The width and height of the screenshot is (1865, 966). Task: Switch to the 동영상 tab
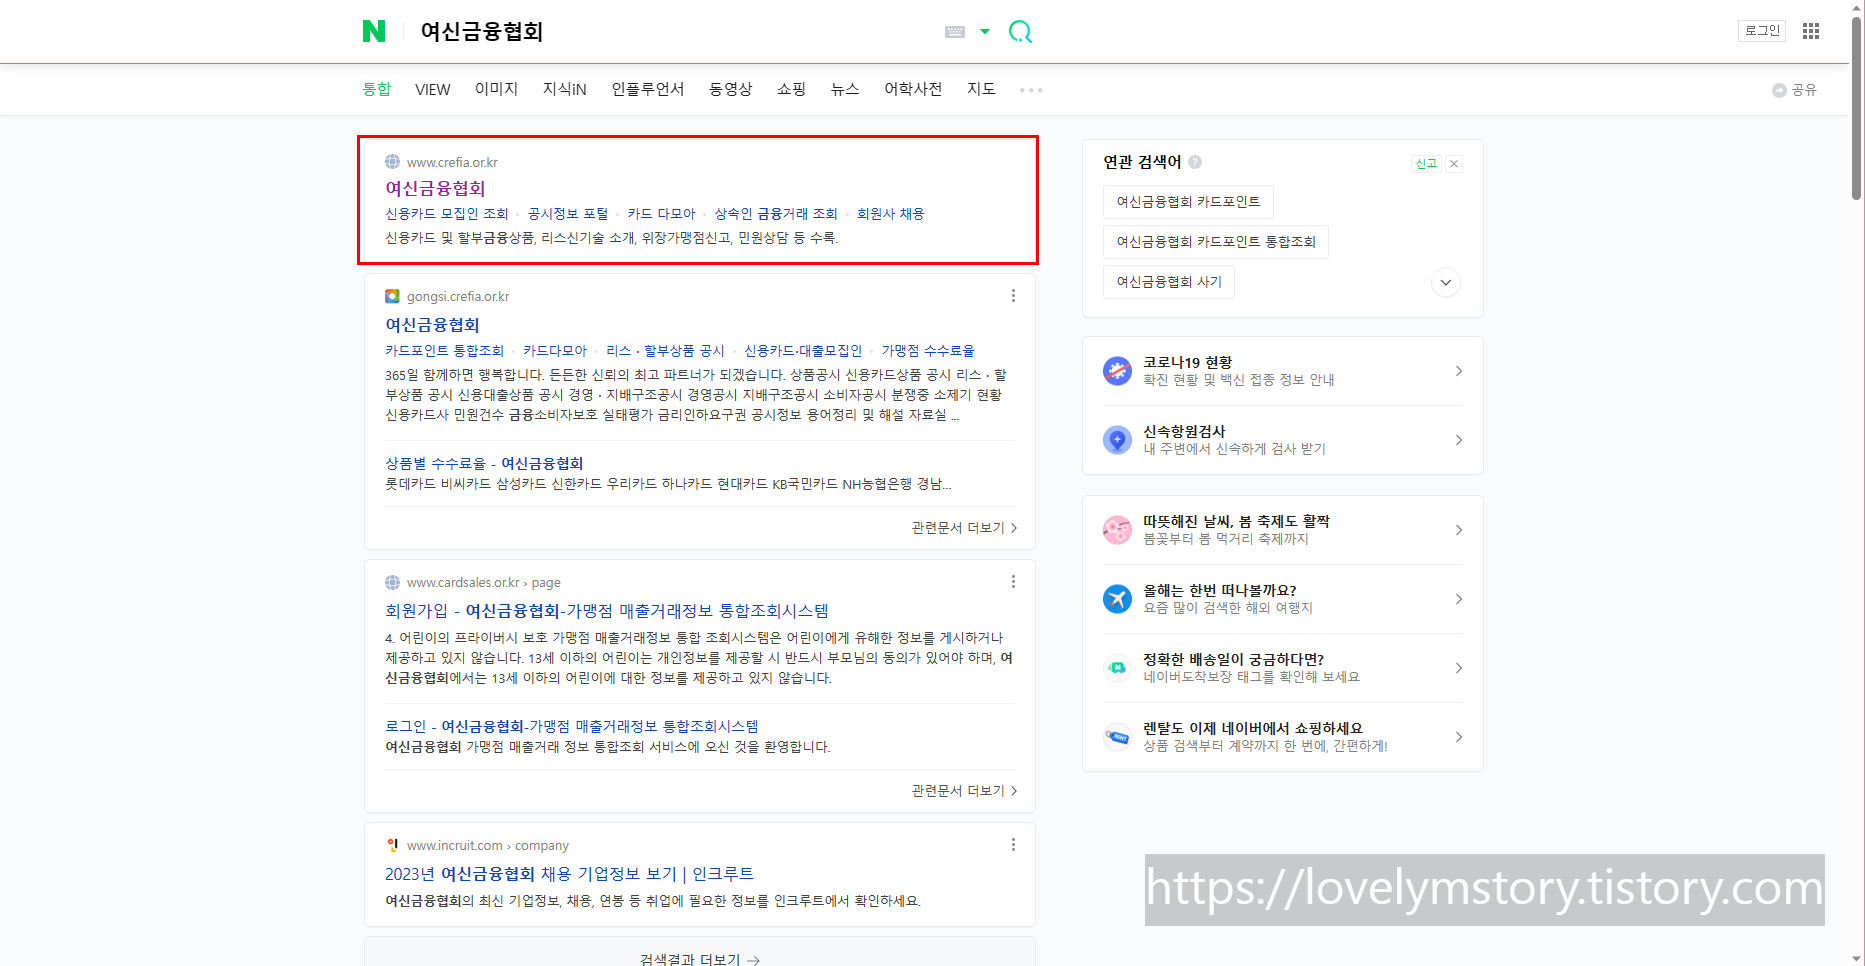[731, 89]
